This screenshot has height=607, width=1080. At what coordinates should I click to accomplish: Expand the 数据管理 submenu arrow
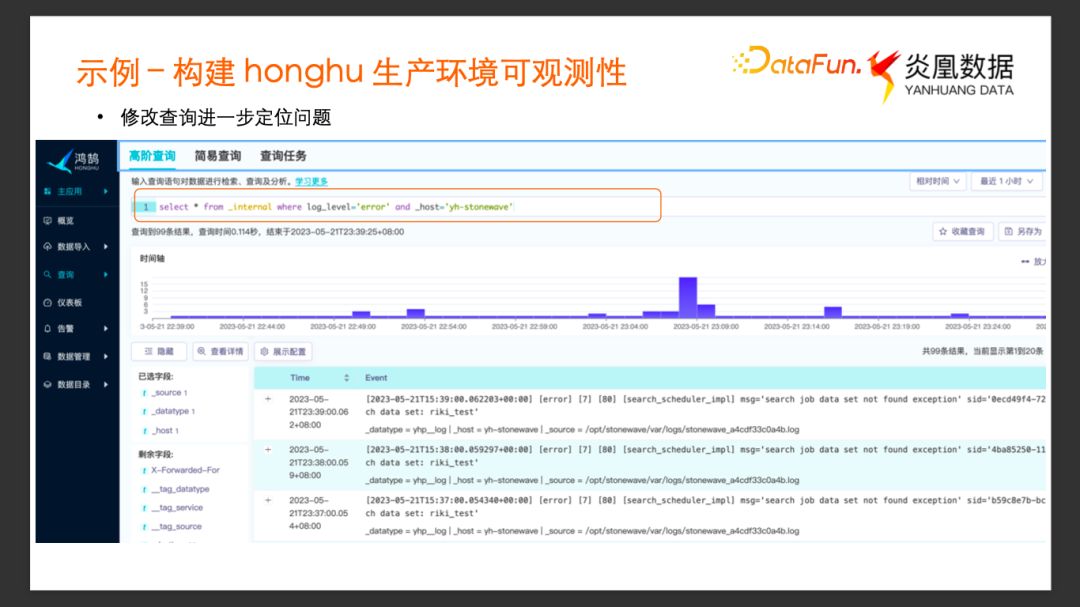click(106, 356)
